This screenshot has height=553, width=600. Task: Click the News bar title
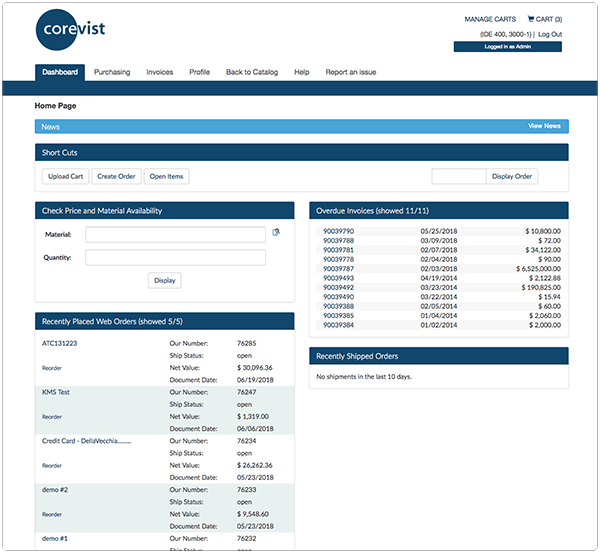coord(51,127)
